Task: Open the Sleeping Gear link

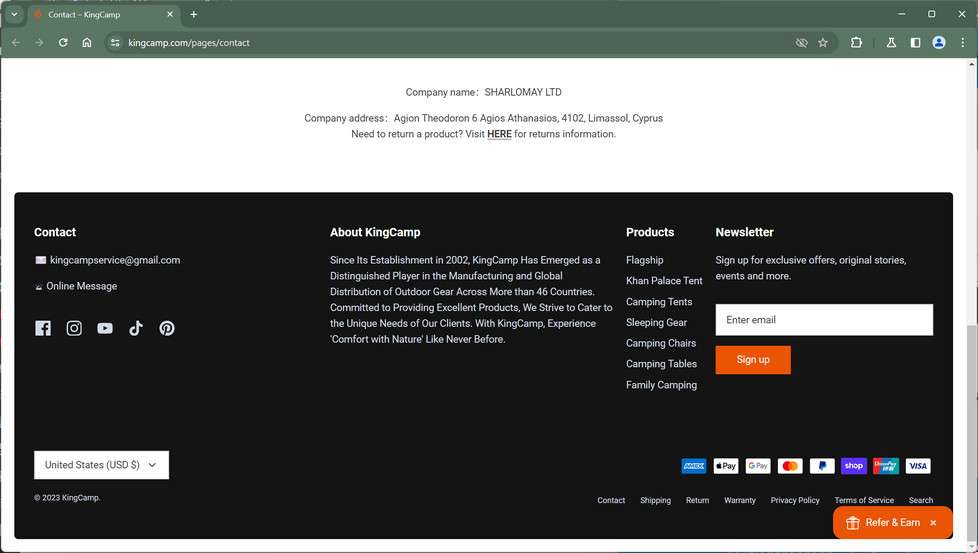Action: pyautogui.click(x=656, y=322)
